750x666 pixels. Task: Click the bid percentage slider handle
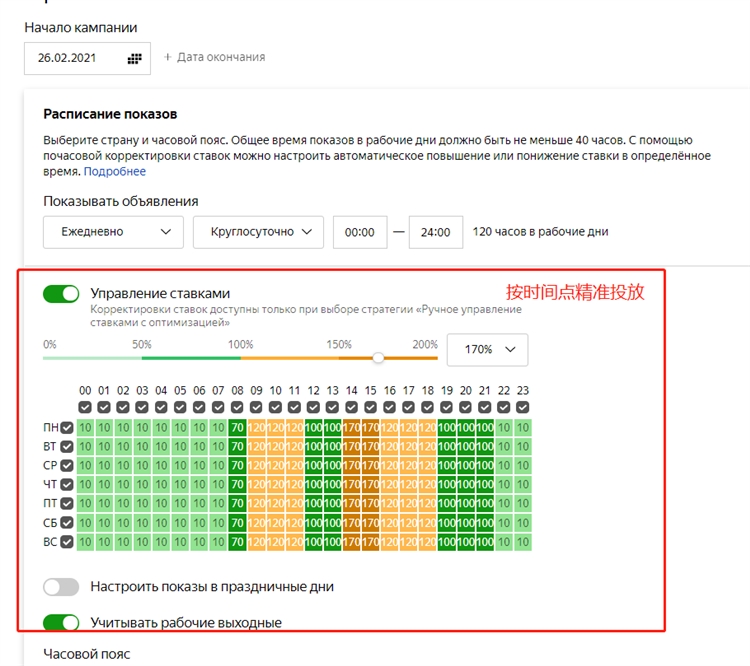tap(378, 358)
